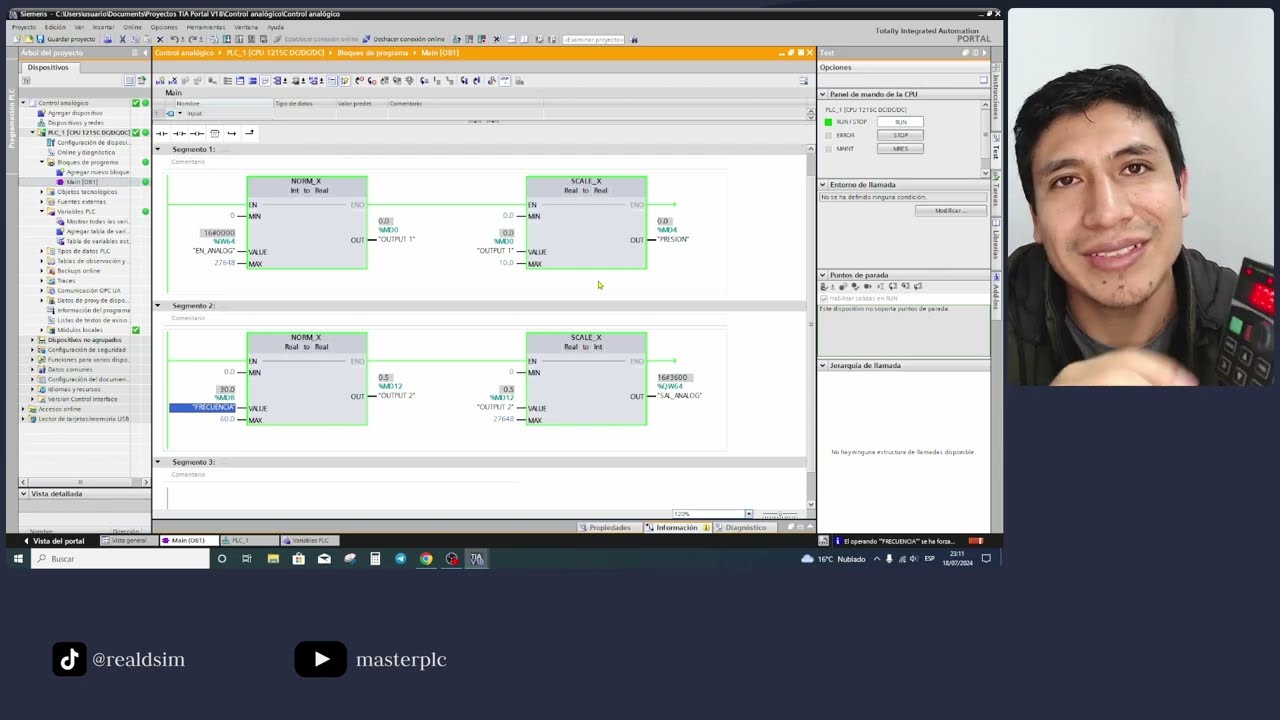Click the "EN_ANALOG" input operand
Screen dimensions: 1280x720
(214, 250)
